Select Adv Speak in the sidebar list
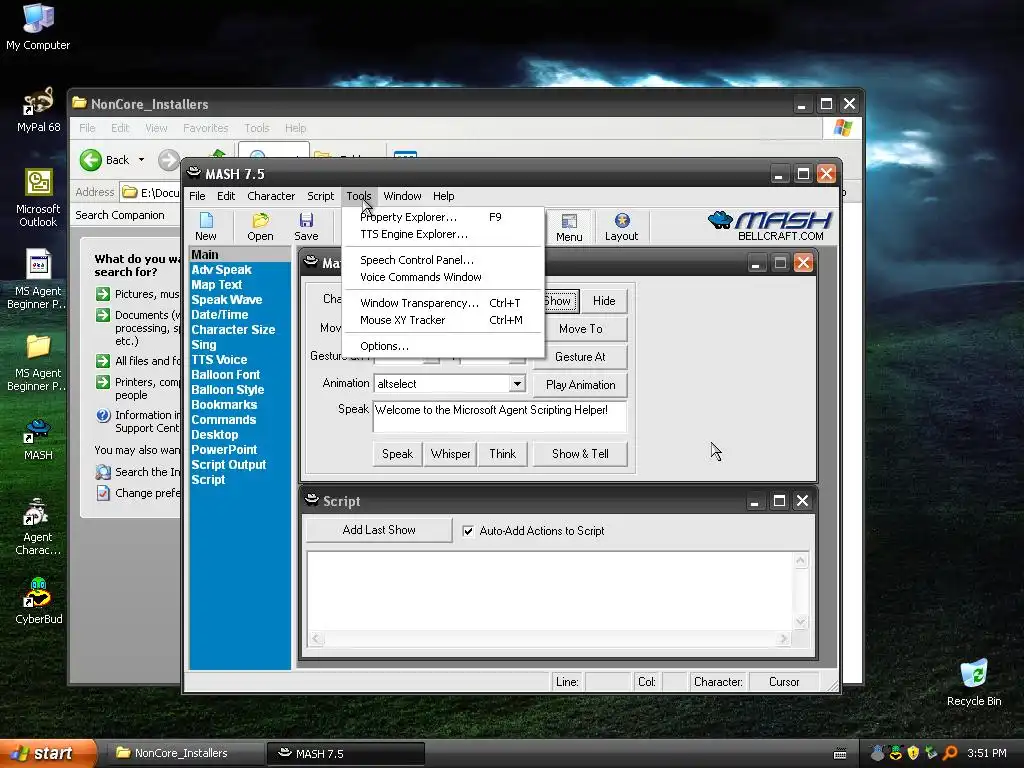The width and height of the screenshot is (1024, 768). click(221, 270)
